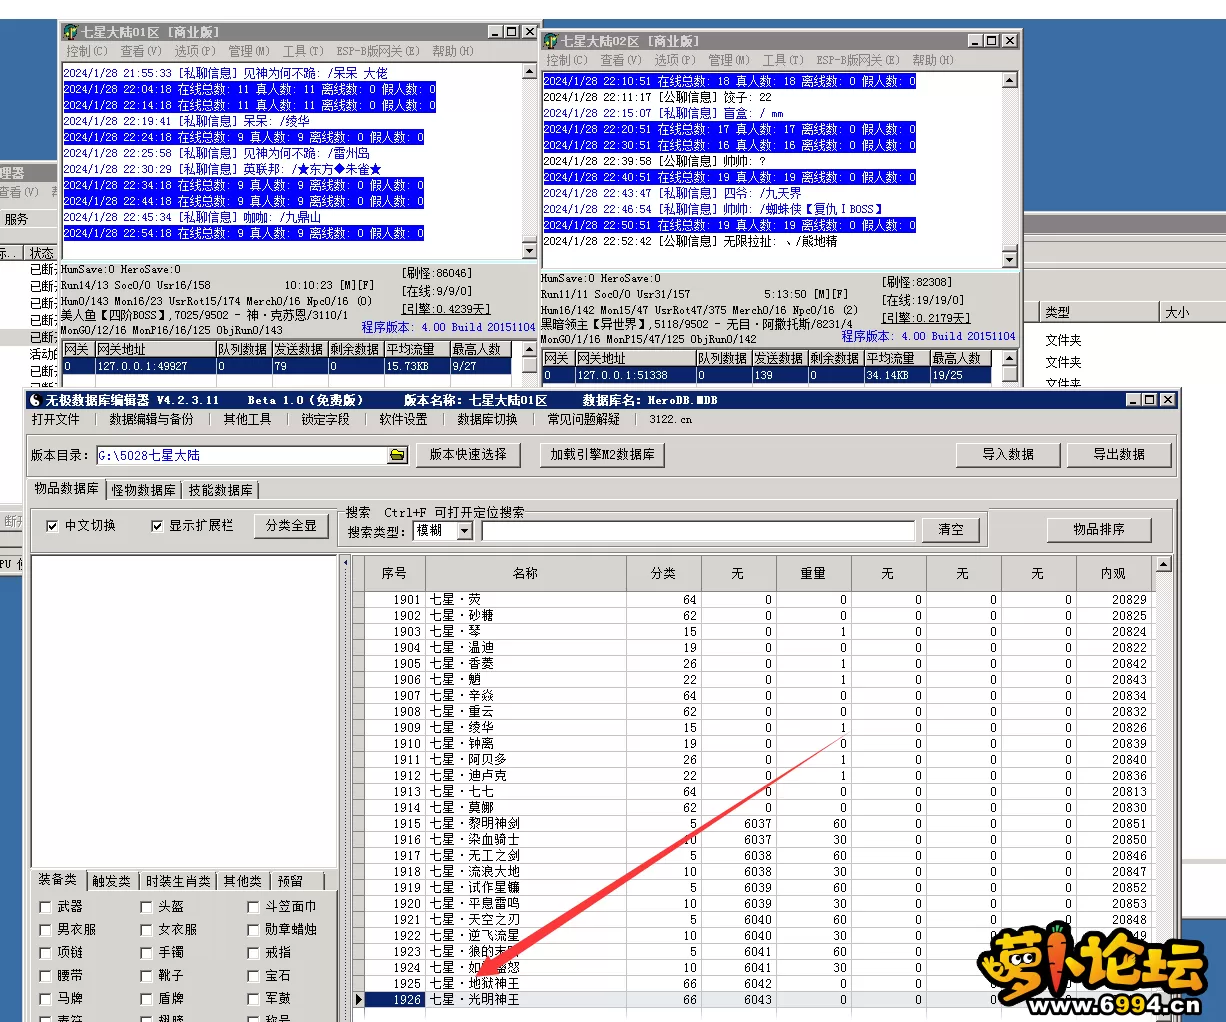Click the 版本目录 path field
This screenshot has width=1226, height=1022.
tap(242, 455)
